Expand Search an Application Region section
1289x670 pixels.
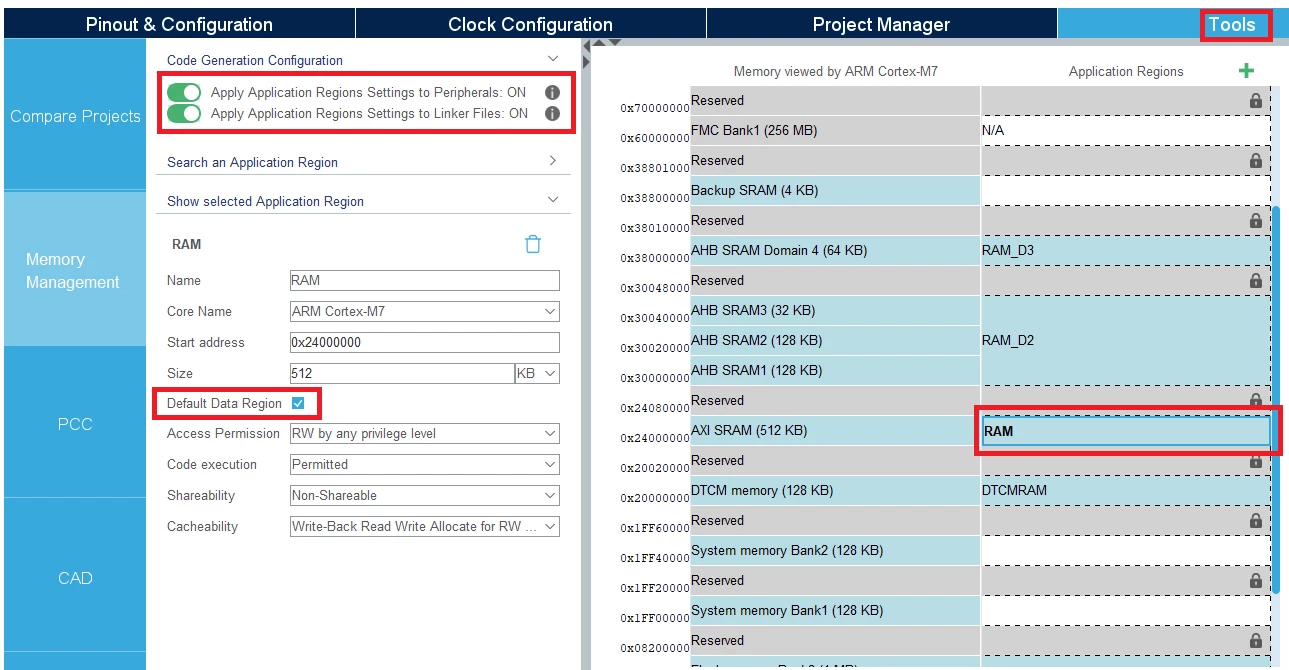click(553, 161)
